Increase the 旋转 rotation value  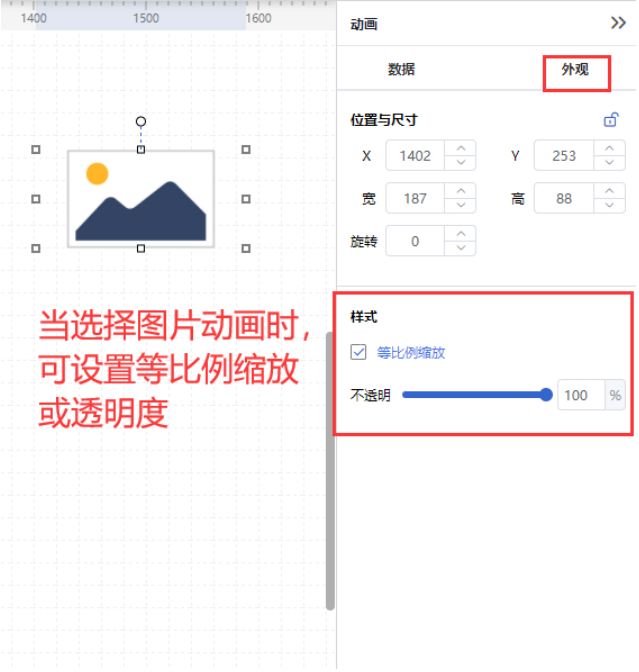coord(461,234)
